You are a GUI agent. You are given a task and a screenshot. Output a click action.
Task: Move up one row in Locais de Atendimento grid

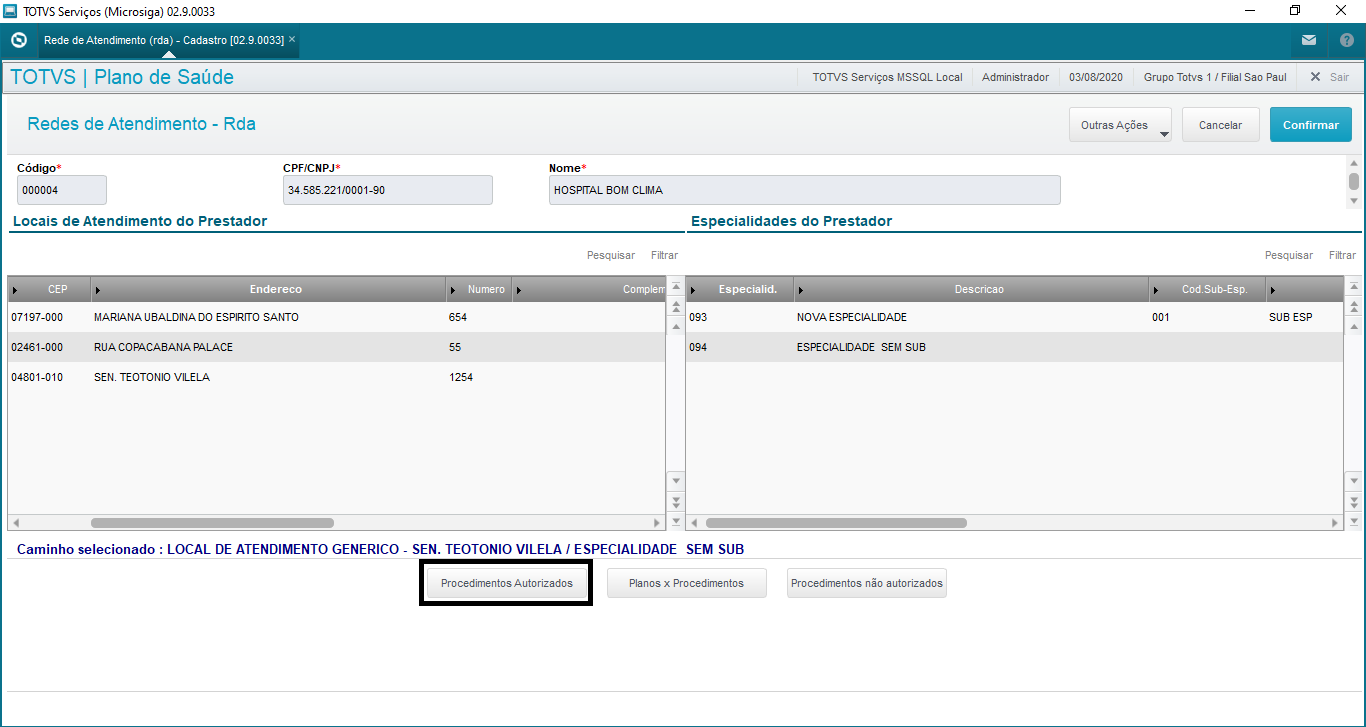[675, 325]
